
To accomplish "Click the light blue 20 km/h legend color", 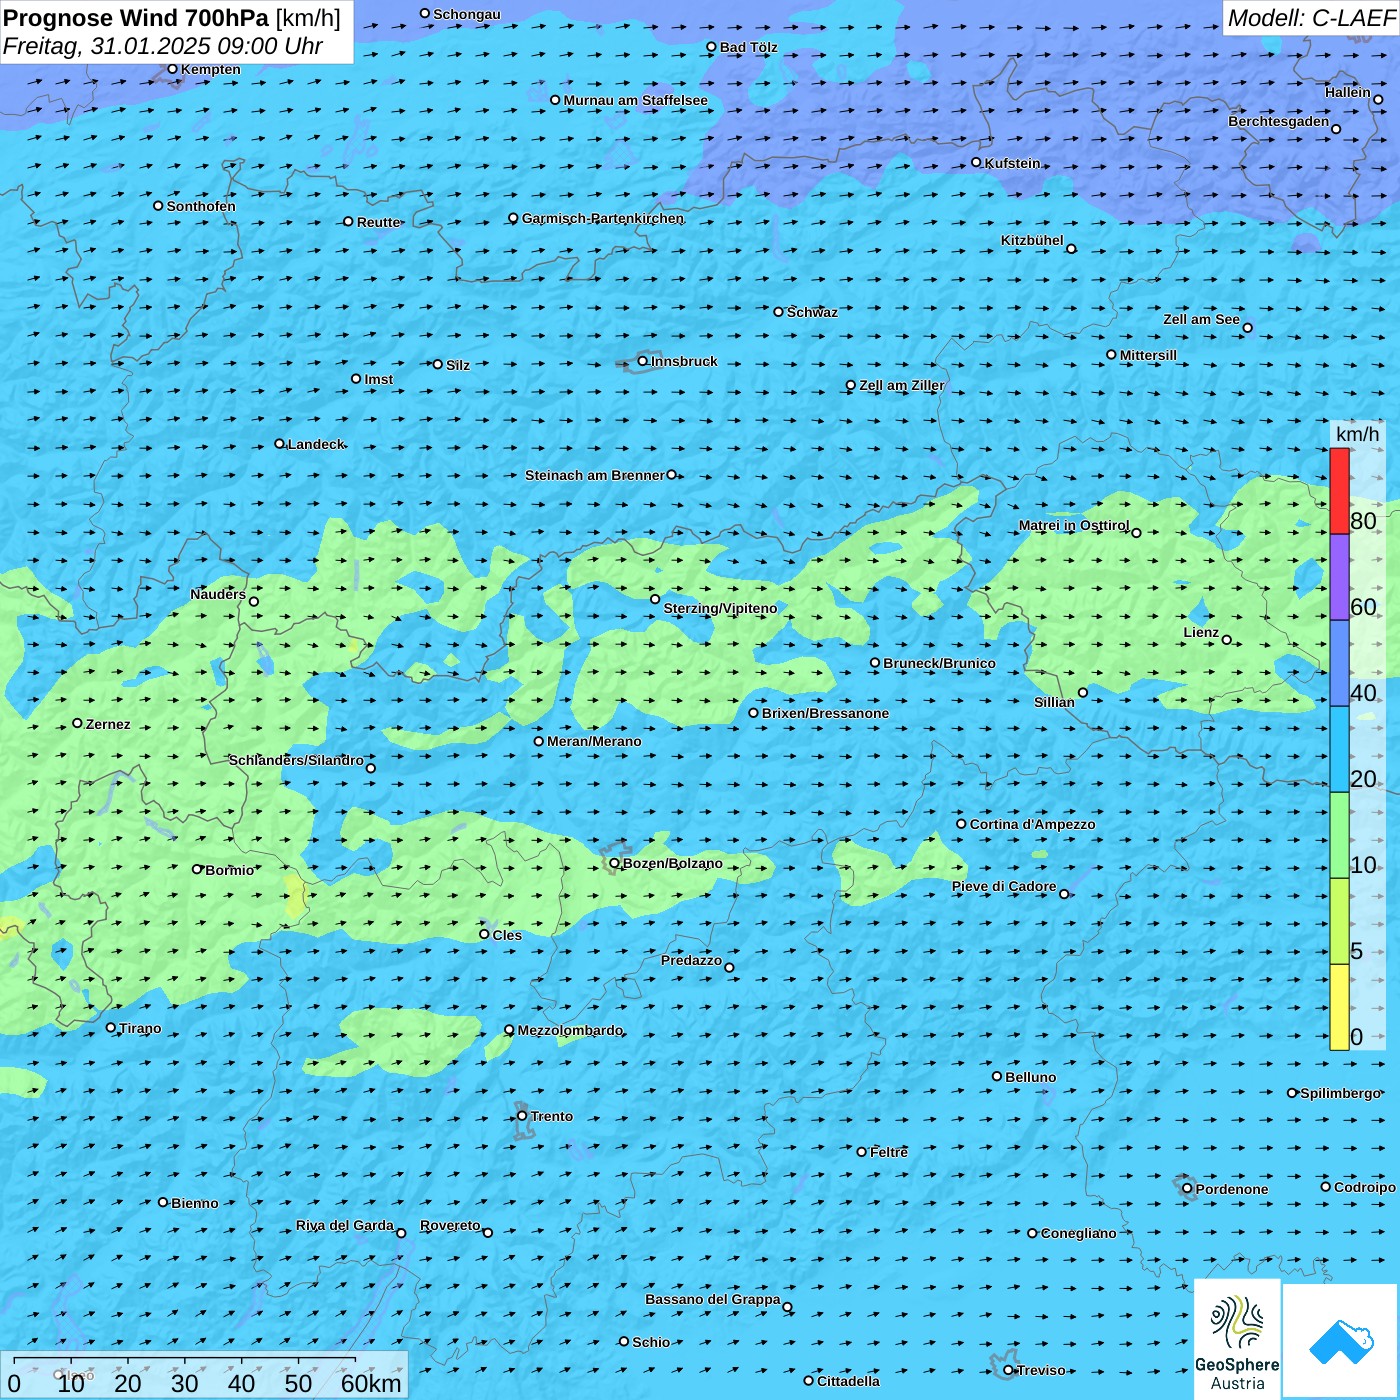I will tap(1339, 749).
